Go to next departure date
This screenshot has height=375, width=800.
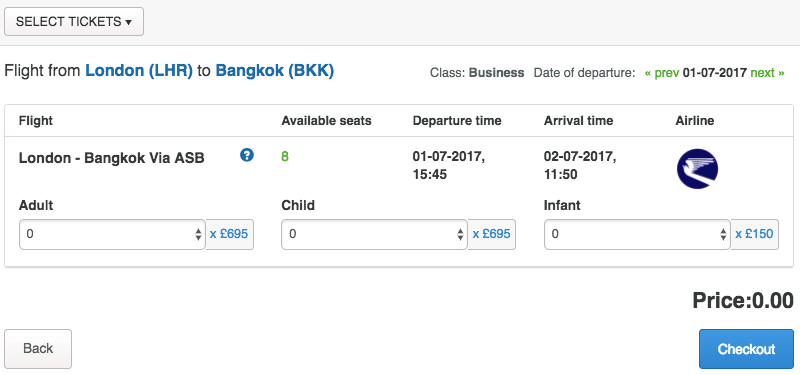point(767,73)
